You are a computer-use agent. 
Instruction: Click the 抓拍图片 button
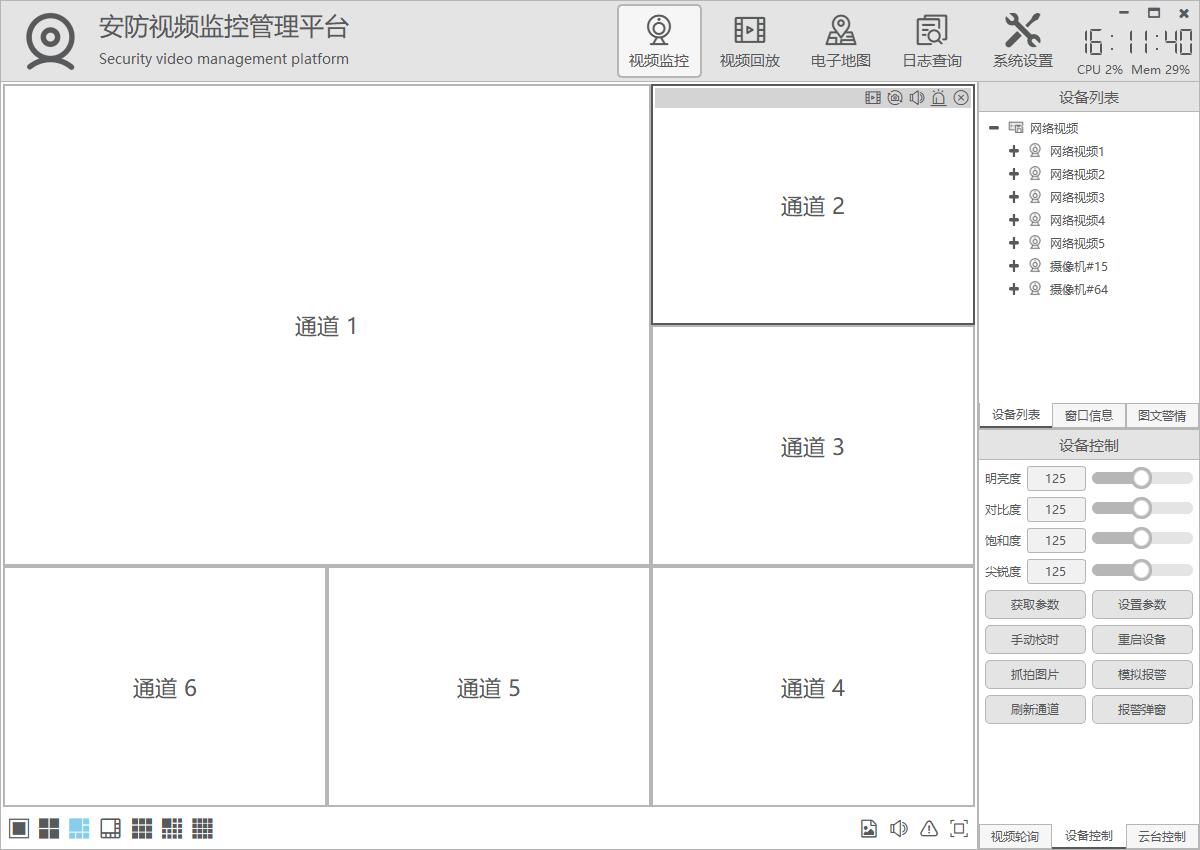click(x=1034, y=674)
